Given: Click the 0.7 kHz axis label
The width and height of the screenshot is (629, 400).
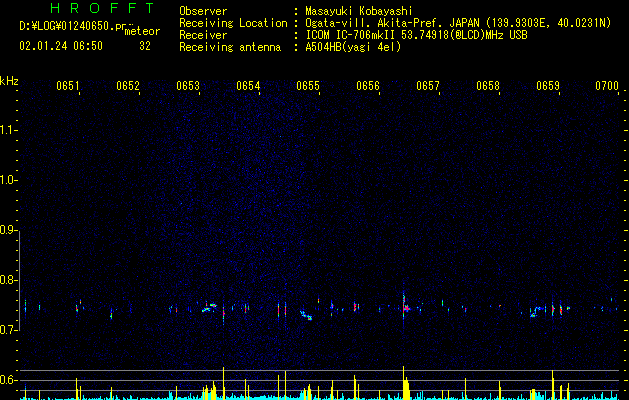Looking at the screenshot, I should pos(9,330).
